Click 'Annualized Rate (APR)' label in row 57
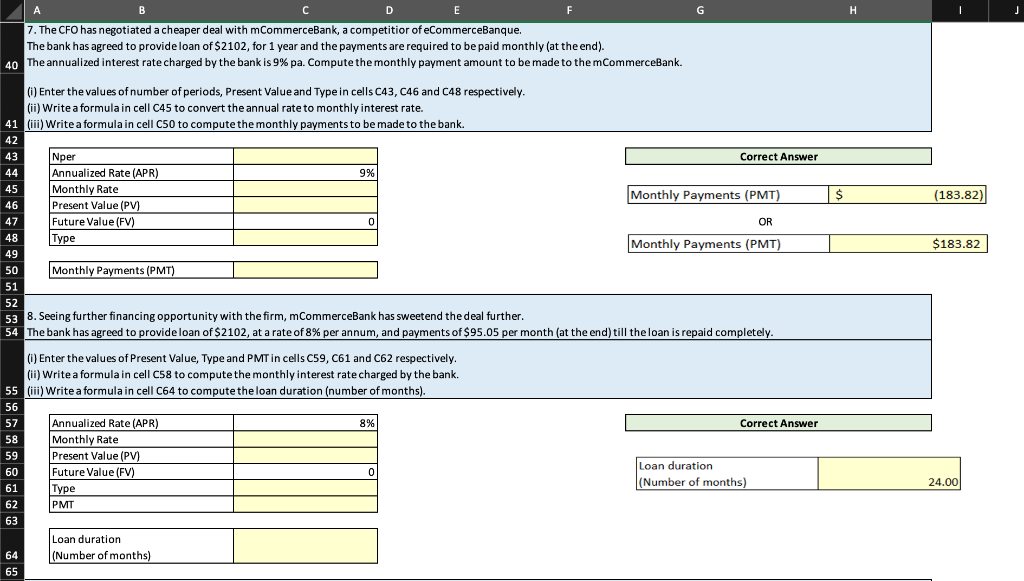The height and width of the screenshot is (581, 1024). [x=141, y=423]
